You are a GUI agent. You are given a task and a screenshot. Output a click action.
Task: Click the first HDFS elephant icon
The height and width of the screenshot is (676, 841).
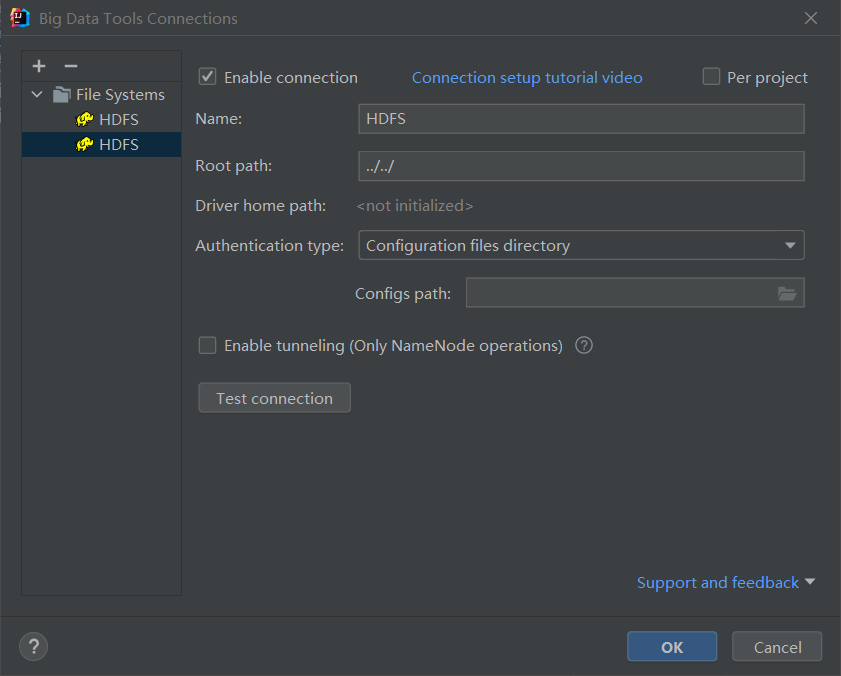(85, 120)
